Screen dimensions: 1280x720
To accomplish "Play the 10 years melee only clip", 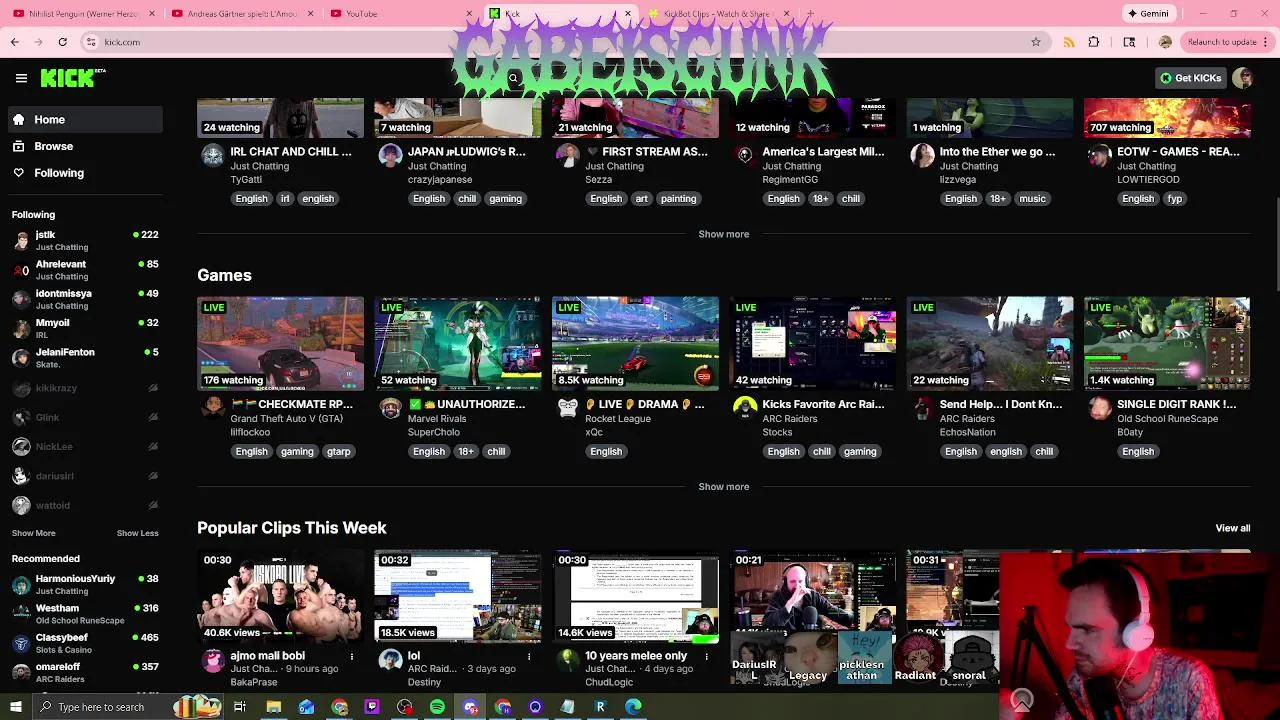I will 635,595.
